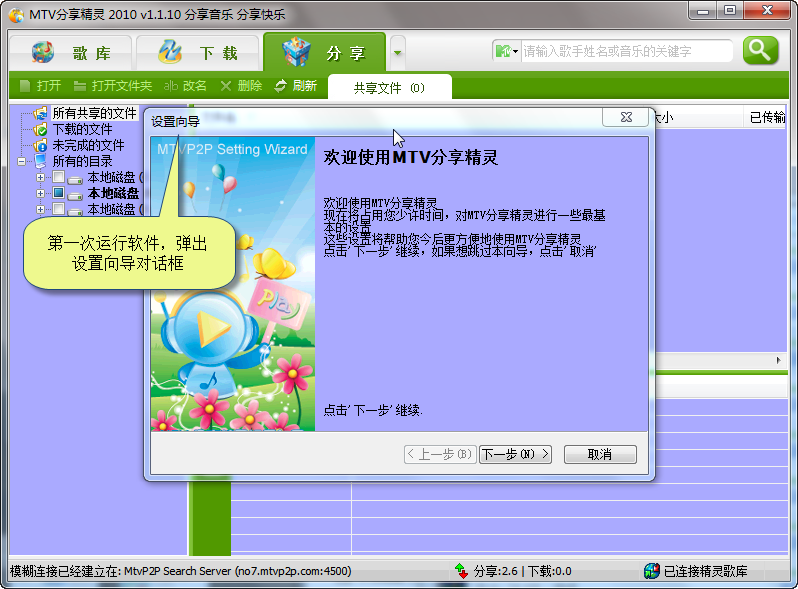Click 下一步(N) in the setup wizard

(x=516, y=454)
